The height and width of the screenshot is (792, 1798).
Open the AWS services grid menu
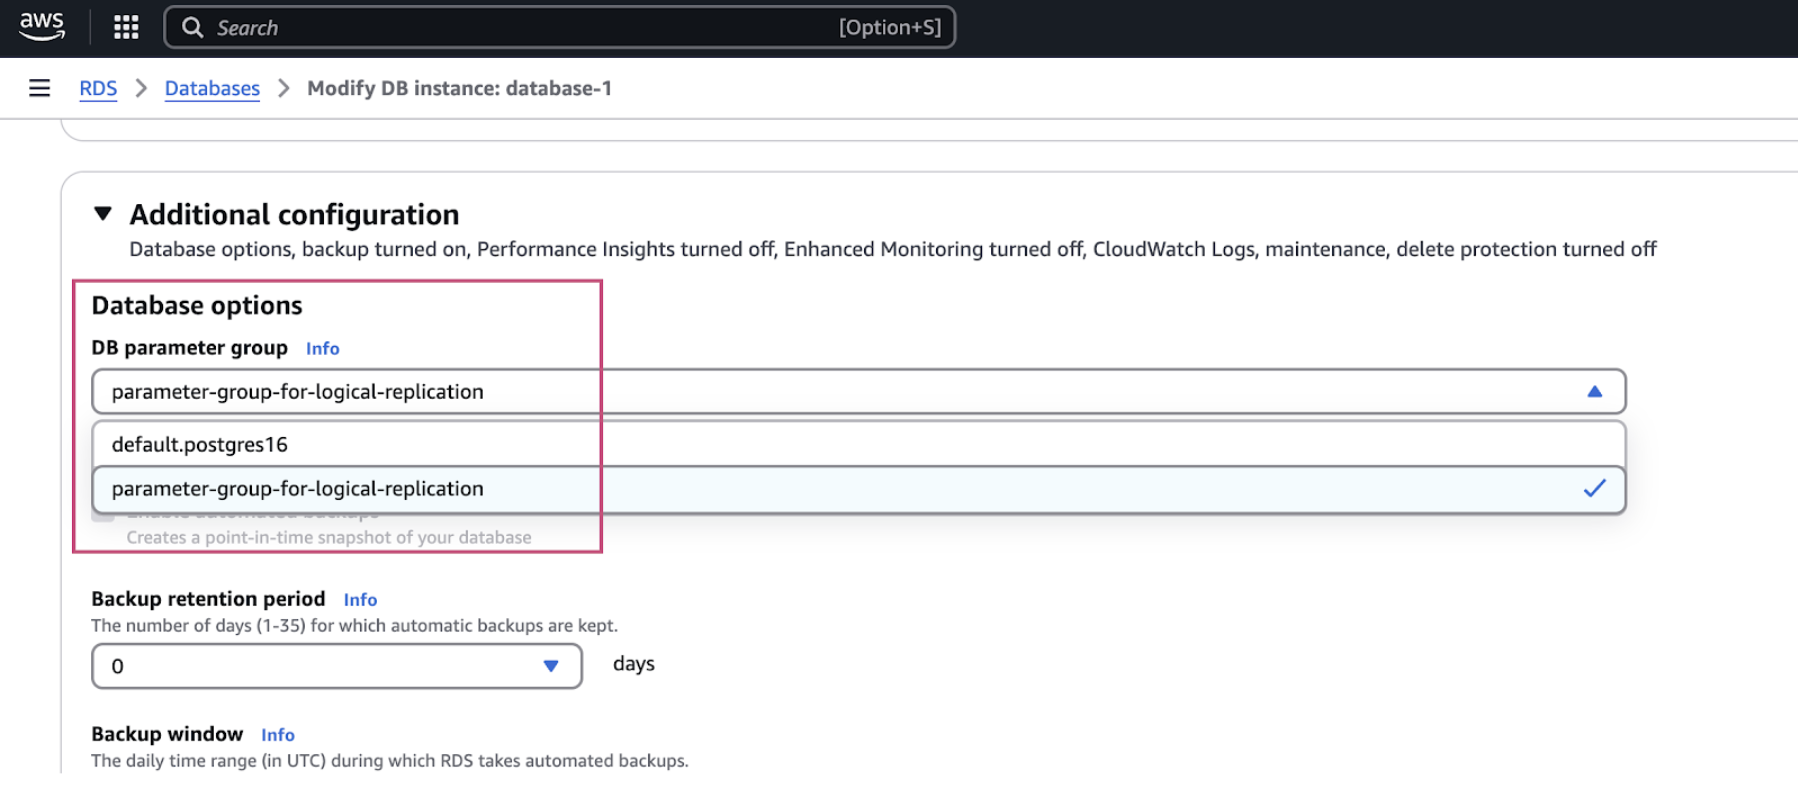tap(126, 27)
